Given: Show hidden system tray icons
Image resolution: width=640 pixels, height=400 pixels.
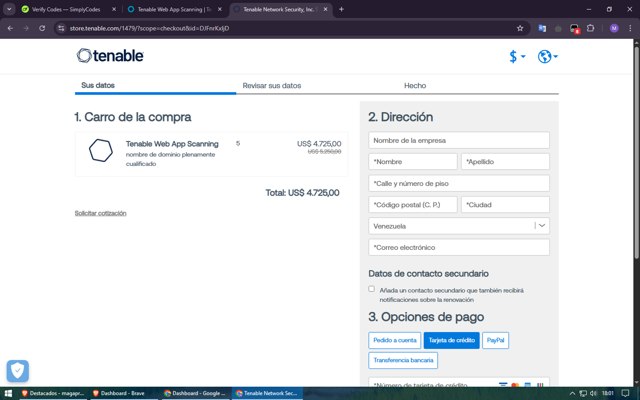Looking at the screenshot, I should pyautogui.click(x=572, y=393).
